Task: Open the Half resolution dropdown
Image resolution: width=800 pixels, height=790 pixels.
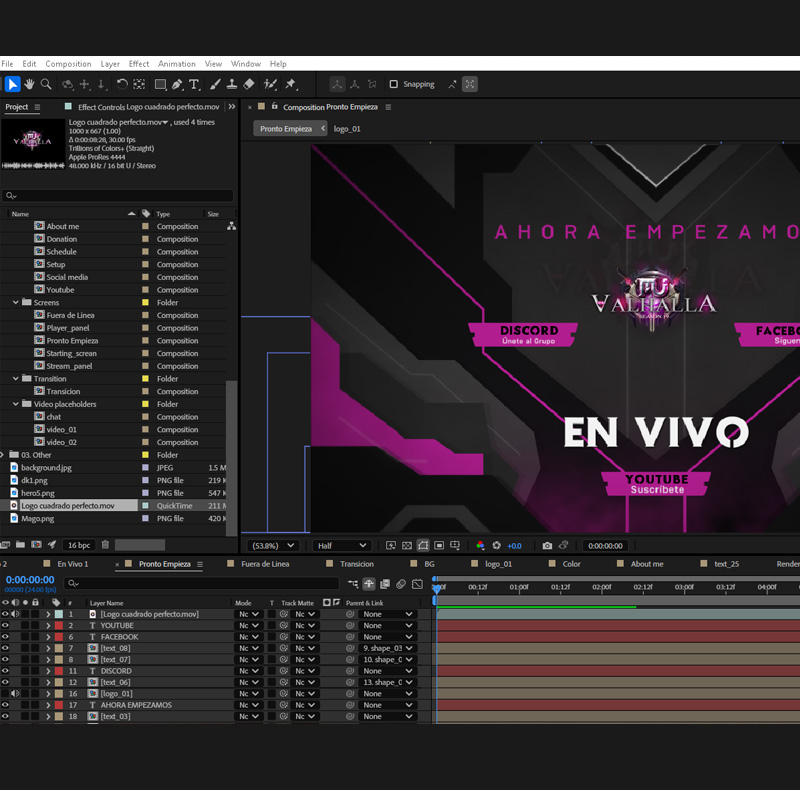Action: click(341, 546)
